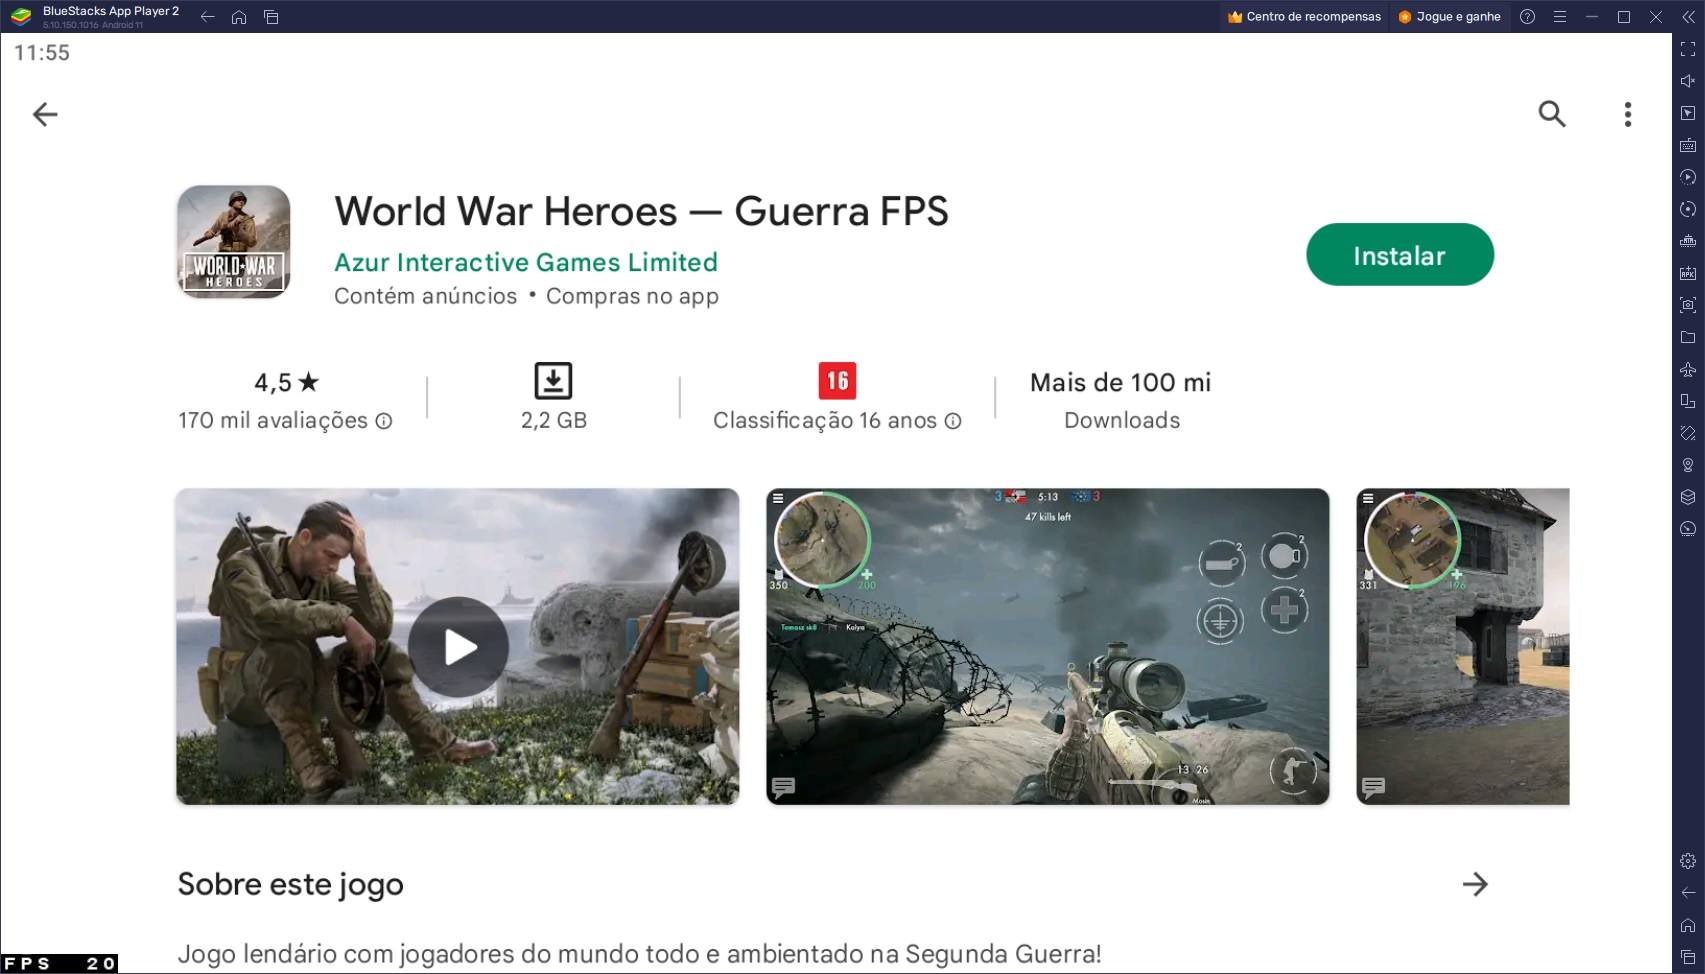Viewport: 1705px width, 974px height.
Task: Open BlueStacks settings gear
Action: click(x=1688, y=861)
